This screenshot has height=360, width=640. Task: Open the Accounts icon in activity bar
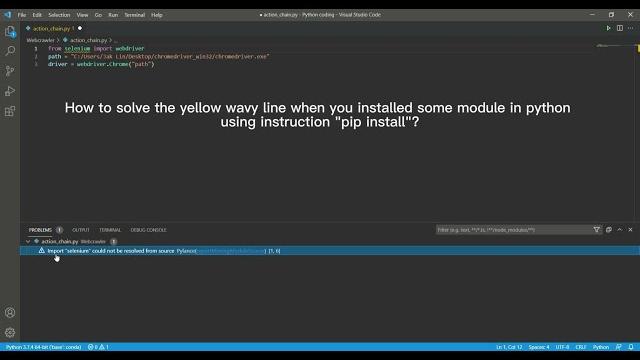[10, 313]
